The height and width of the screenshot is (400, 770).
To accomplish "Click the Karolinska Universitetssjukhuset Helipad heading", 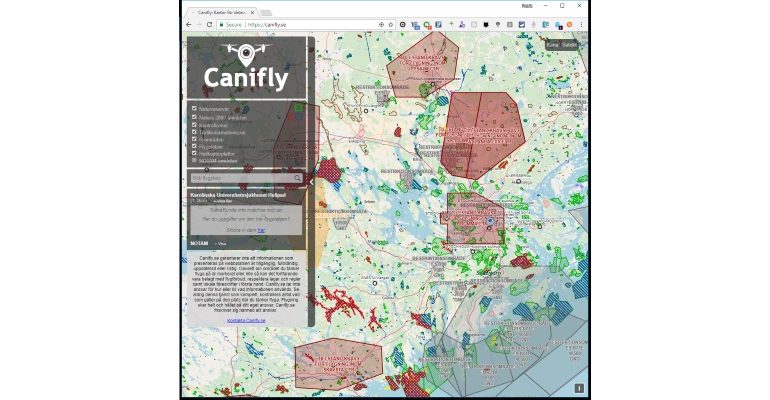I will coord(238,195).
